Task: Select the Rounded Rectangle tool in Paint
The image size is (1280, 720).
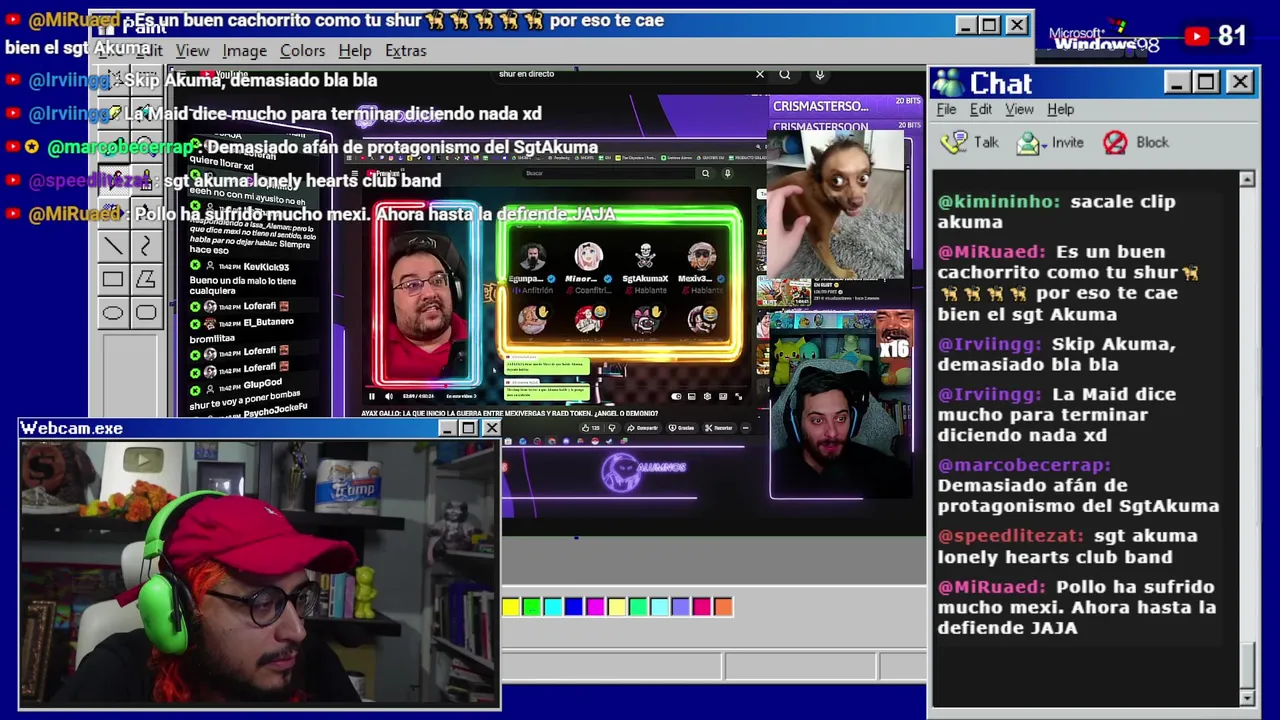Action: click(146, 313)
